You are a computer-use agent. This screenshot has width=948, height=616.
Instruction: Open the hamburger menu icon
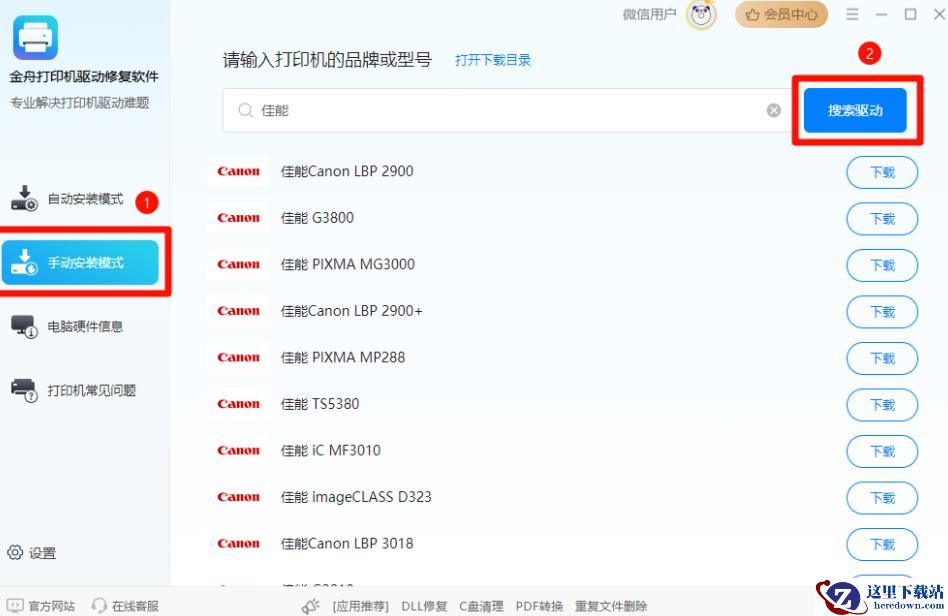pos(852,14)
